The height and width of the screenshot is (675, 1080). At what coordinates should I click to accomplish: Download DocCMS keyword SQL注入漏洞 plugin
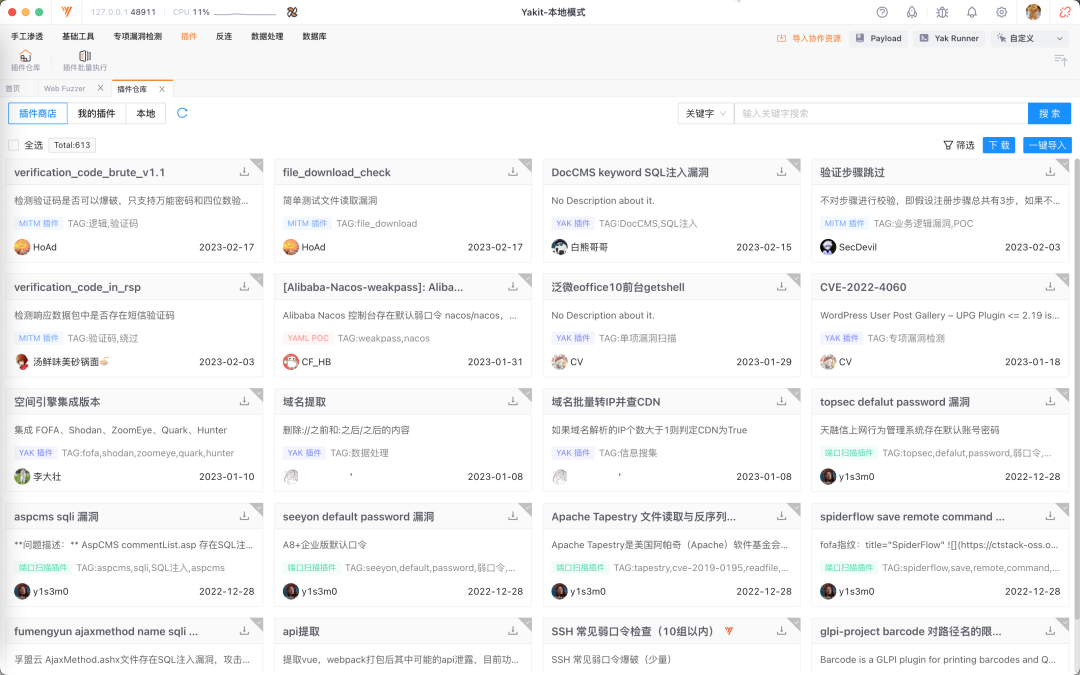click(x=782, y=172)
